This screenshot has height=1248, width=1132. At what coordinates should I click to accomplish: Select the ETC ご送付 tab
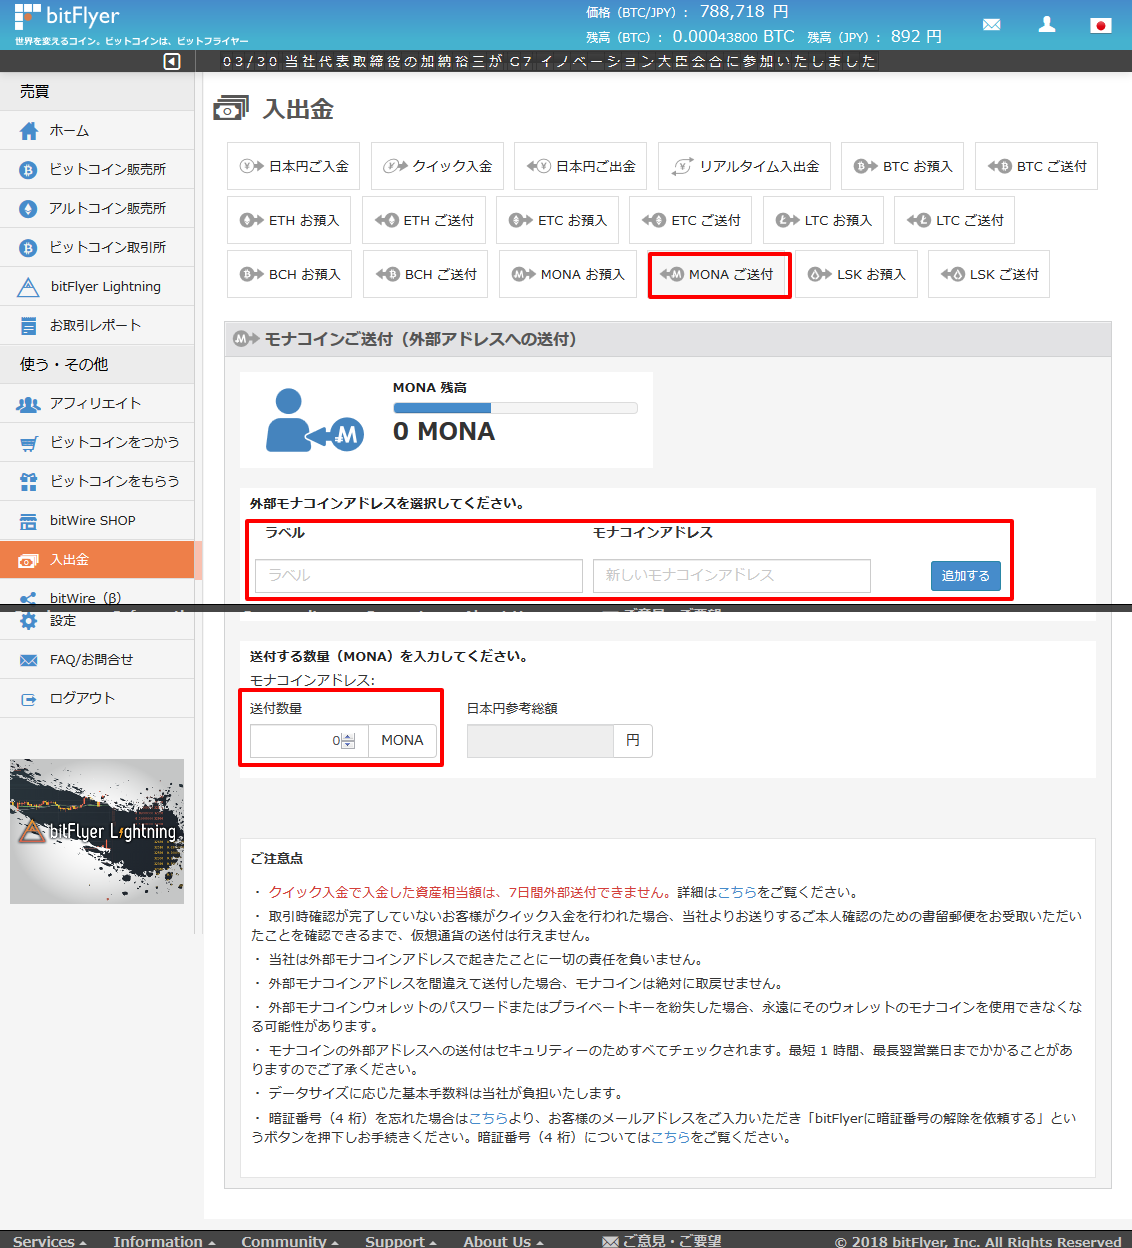pos(691,220)
